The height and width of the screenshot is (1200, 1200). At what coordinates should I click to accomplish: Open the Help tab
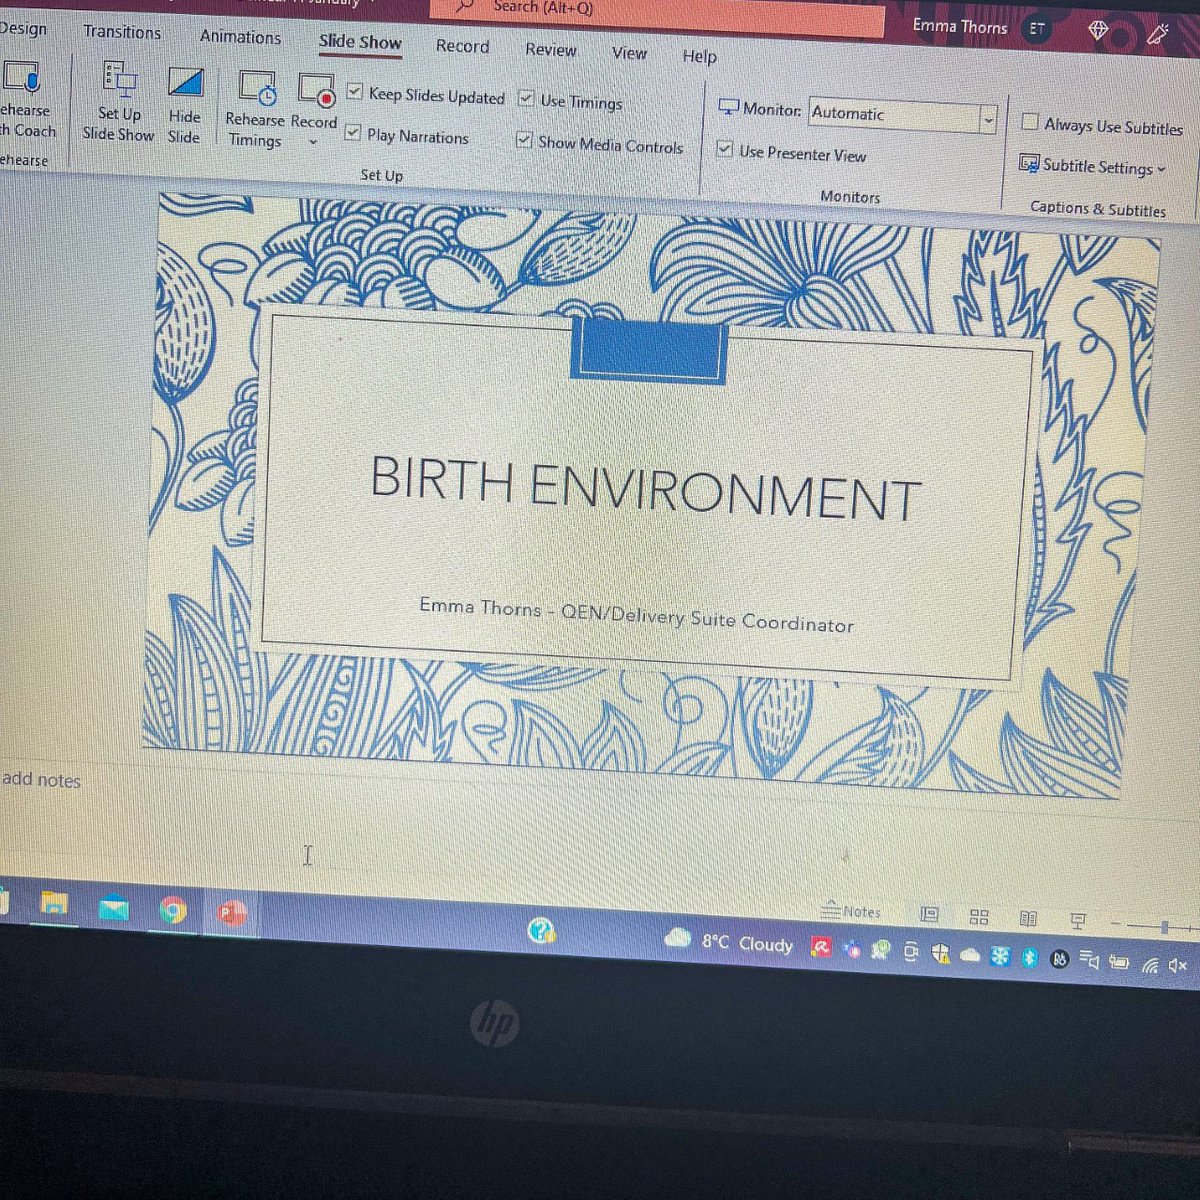699,56
